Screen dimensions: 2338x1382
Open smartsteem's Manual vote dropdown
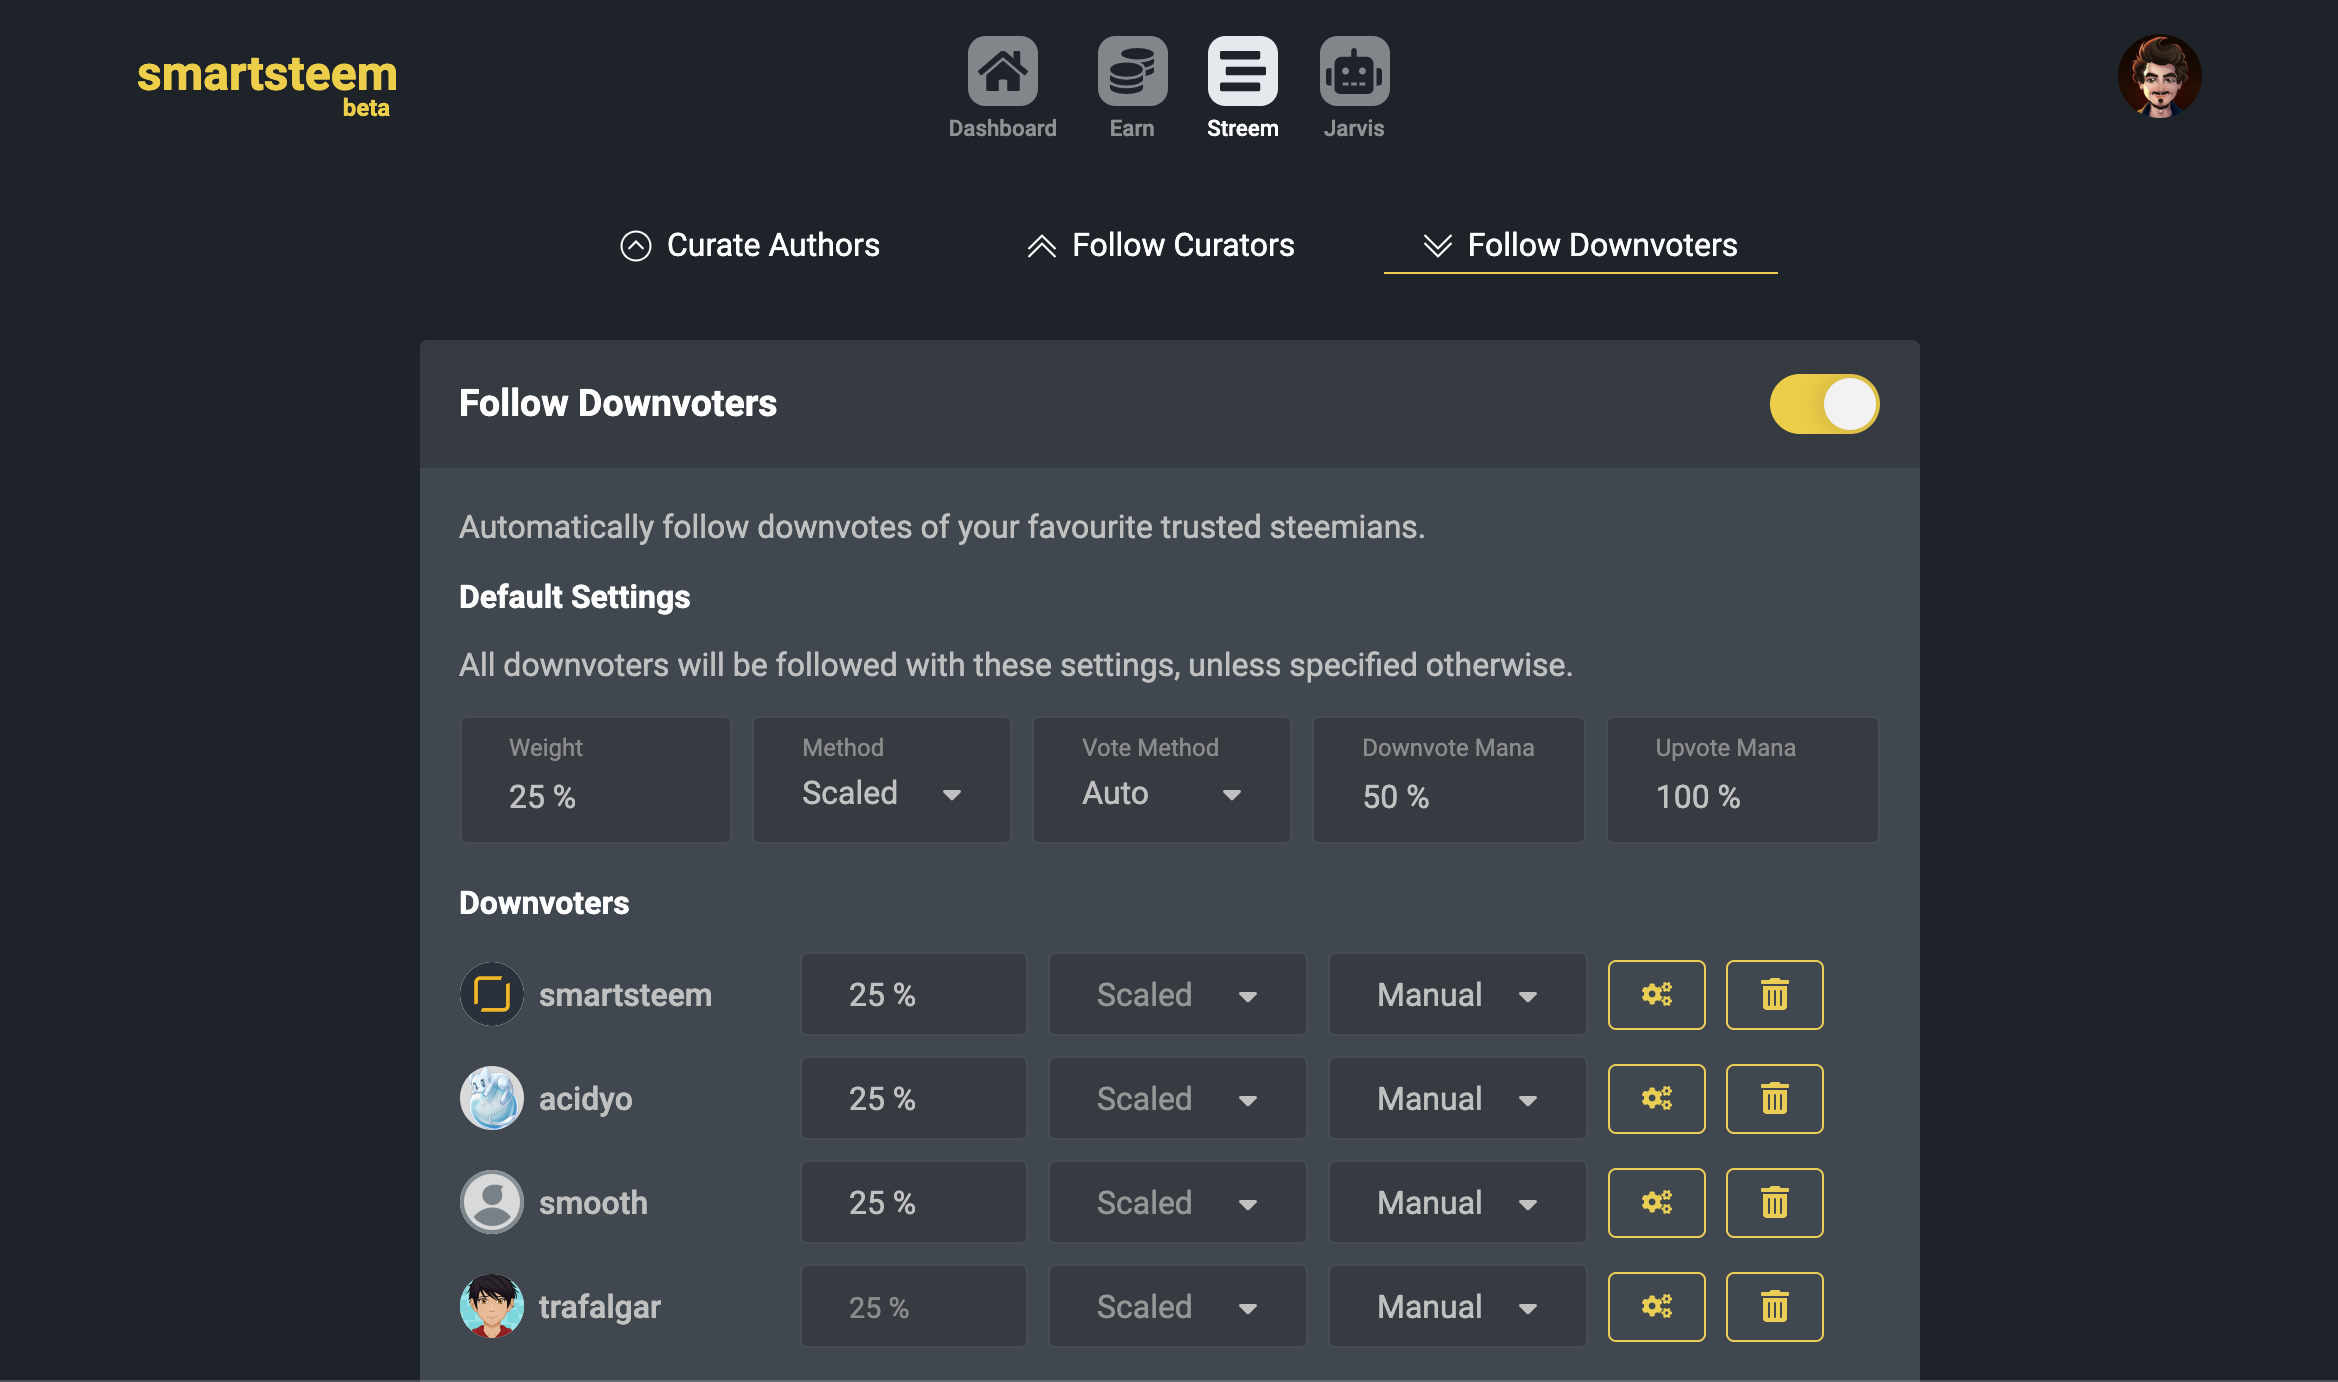(1457, 994)
